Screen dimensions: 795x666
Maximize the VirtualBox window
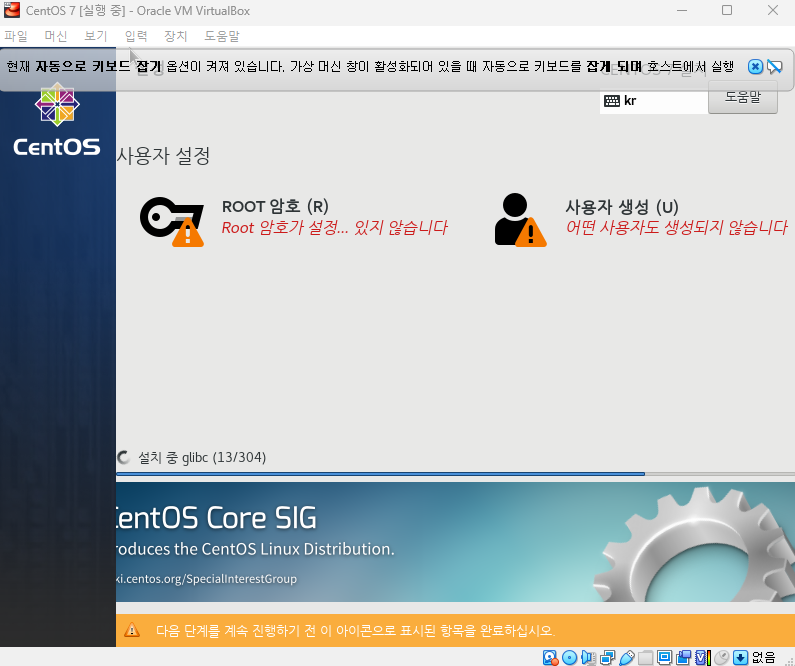pos(727,10)
